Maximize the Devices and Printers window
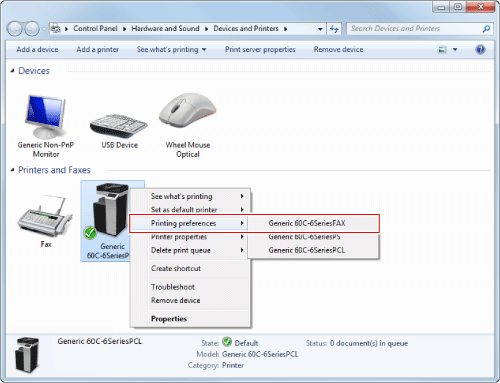 [x=458, y=7]
